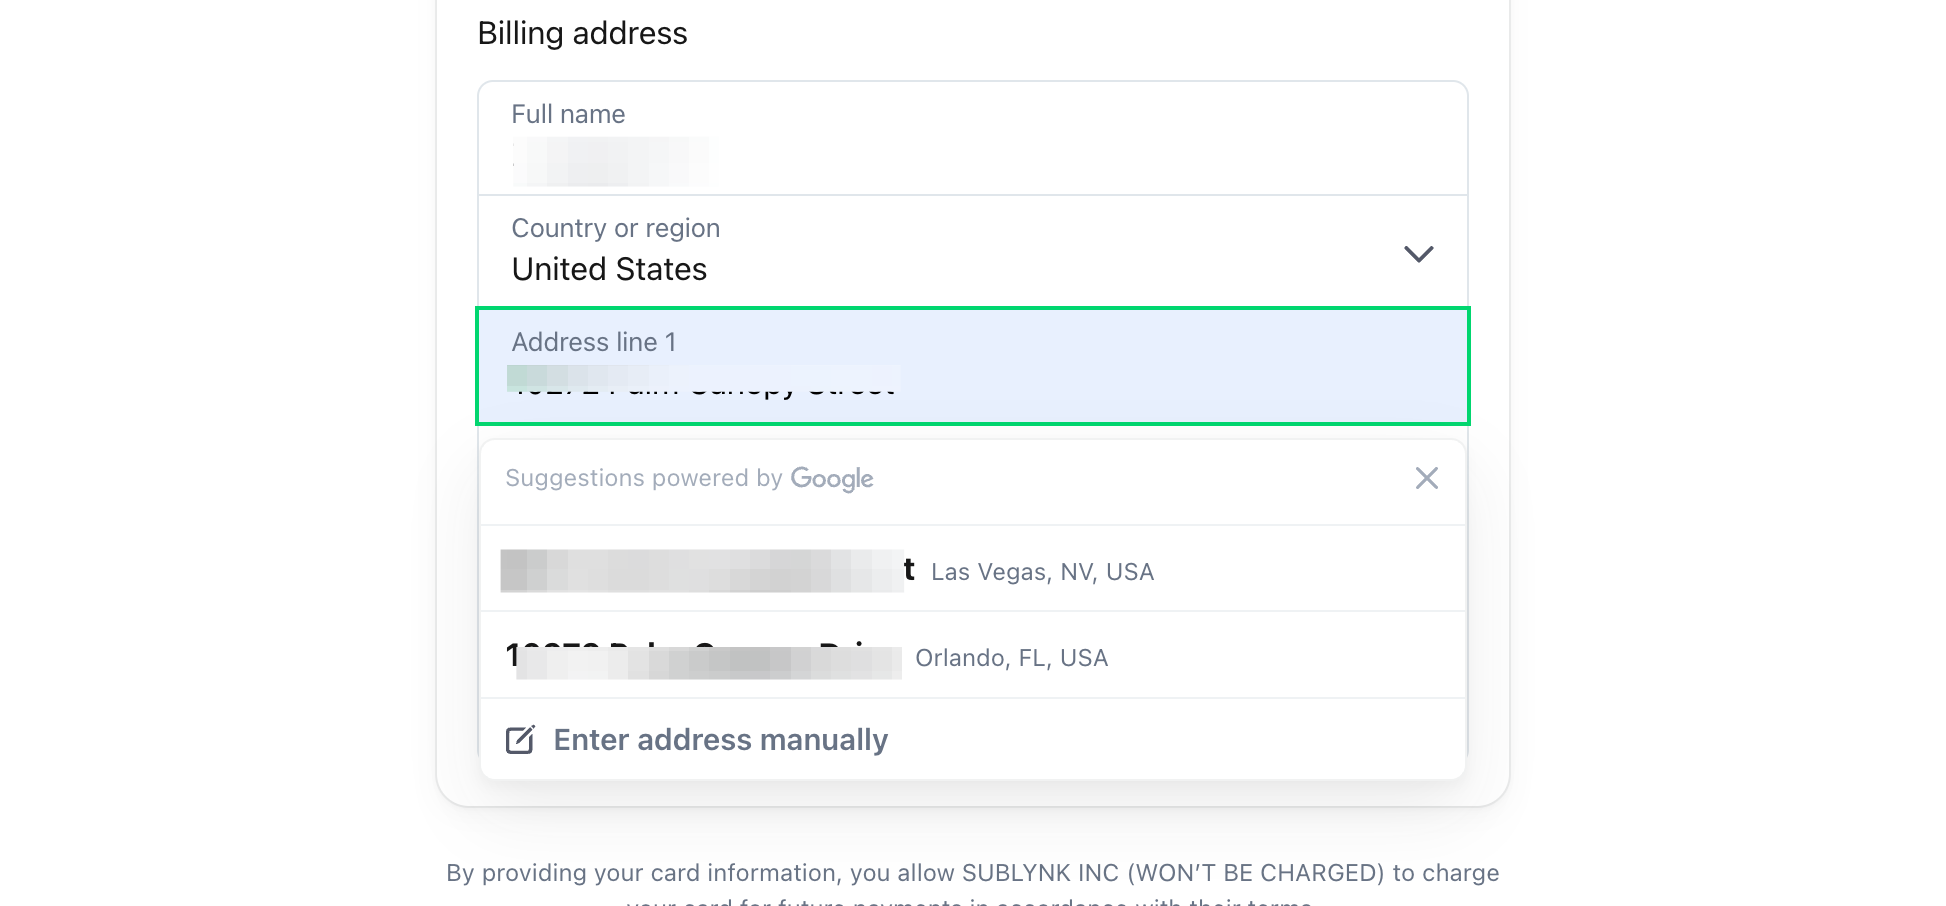Click the SUBLYNK INC card disclaimer text

(973, 873)
